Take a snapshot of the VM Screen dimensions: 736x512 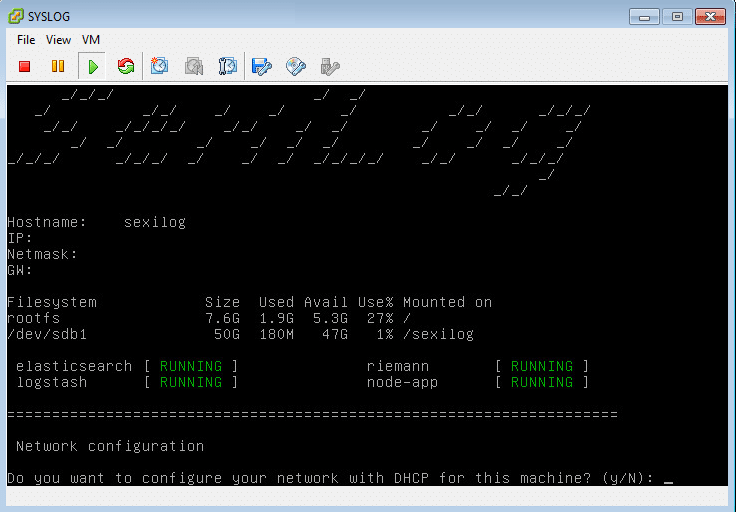click(159, 66)
